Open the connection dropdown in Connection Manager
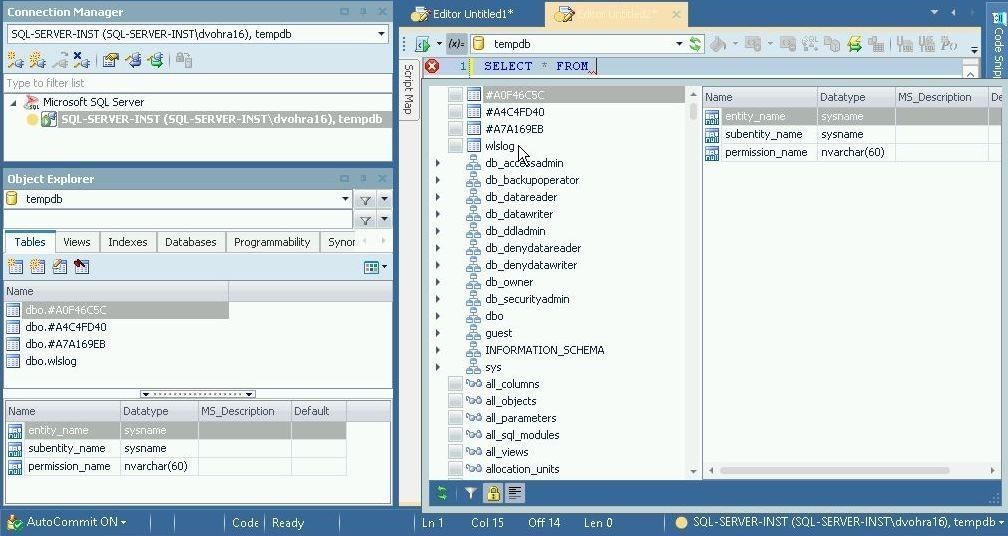The width and height of the screenshot is (1008, 536). pos(381,34)
